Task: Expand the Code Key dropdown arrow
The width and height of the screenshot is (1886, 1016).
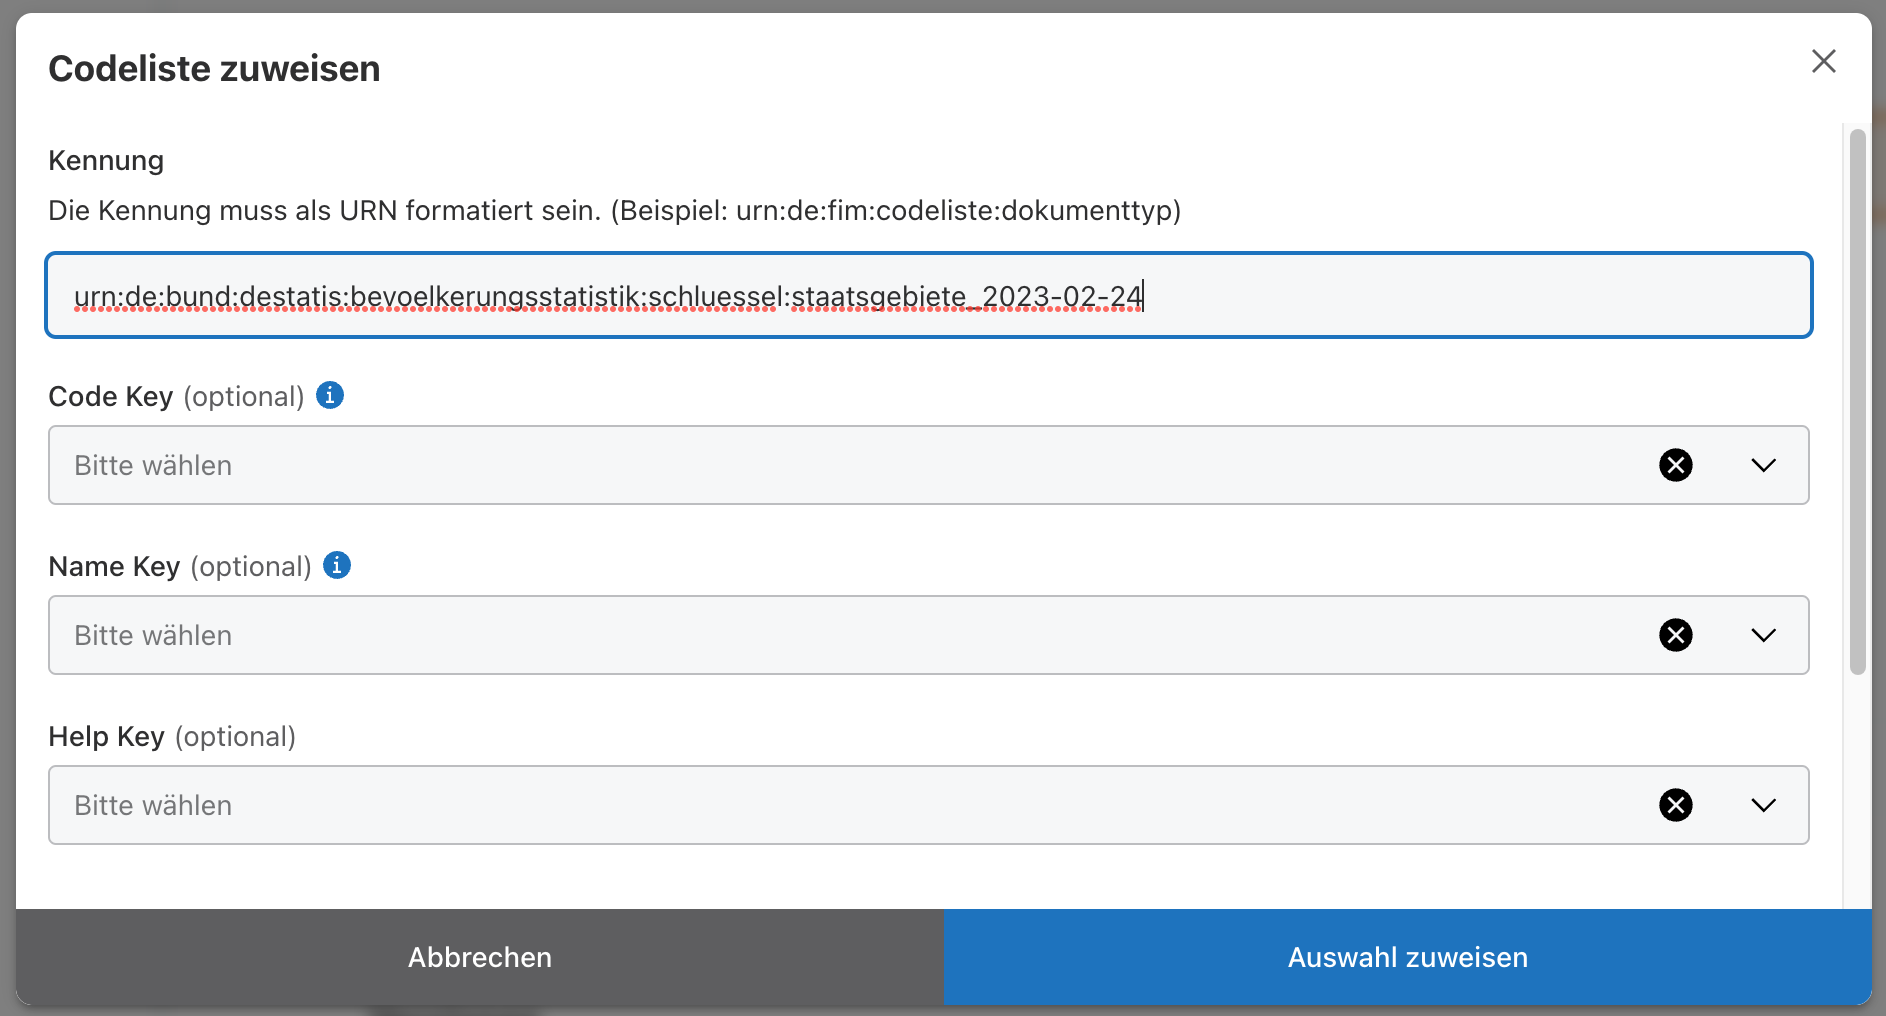Action: pos(1763,465)
